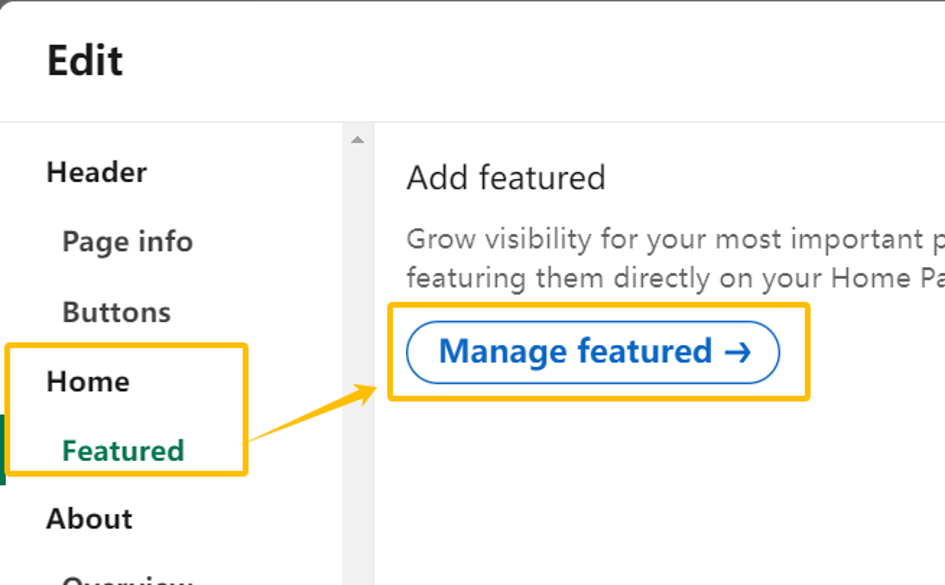Select the Buttons sidebar entry

(117, 312)
